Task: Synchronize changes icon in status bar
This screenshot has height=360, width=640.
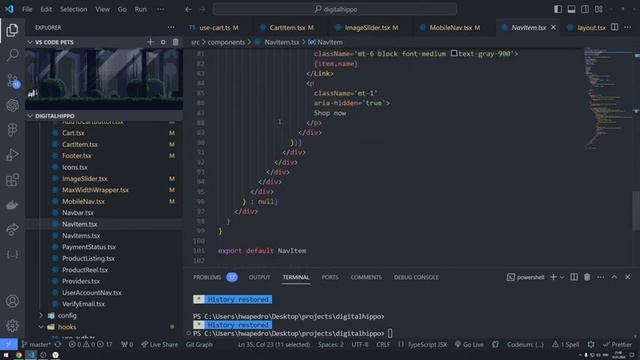Action: 58,344
